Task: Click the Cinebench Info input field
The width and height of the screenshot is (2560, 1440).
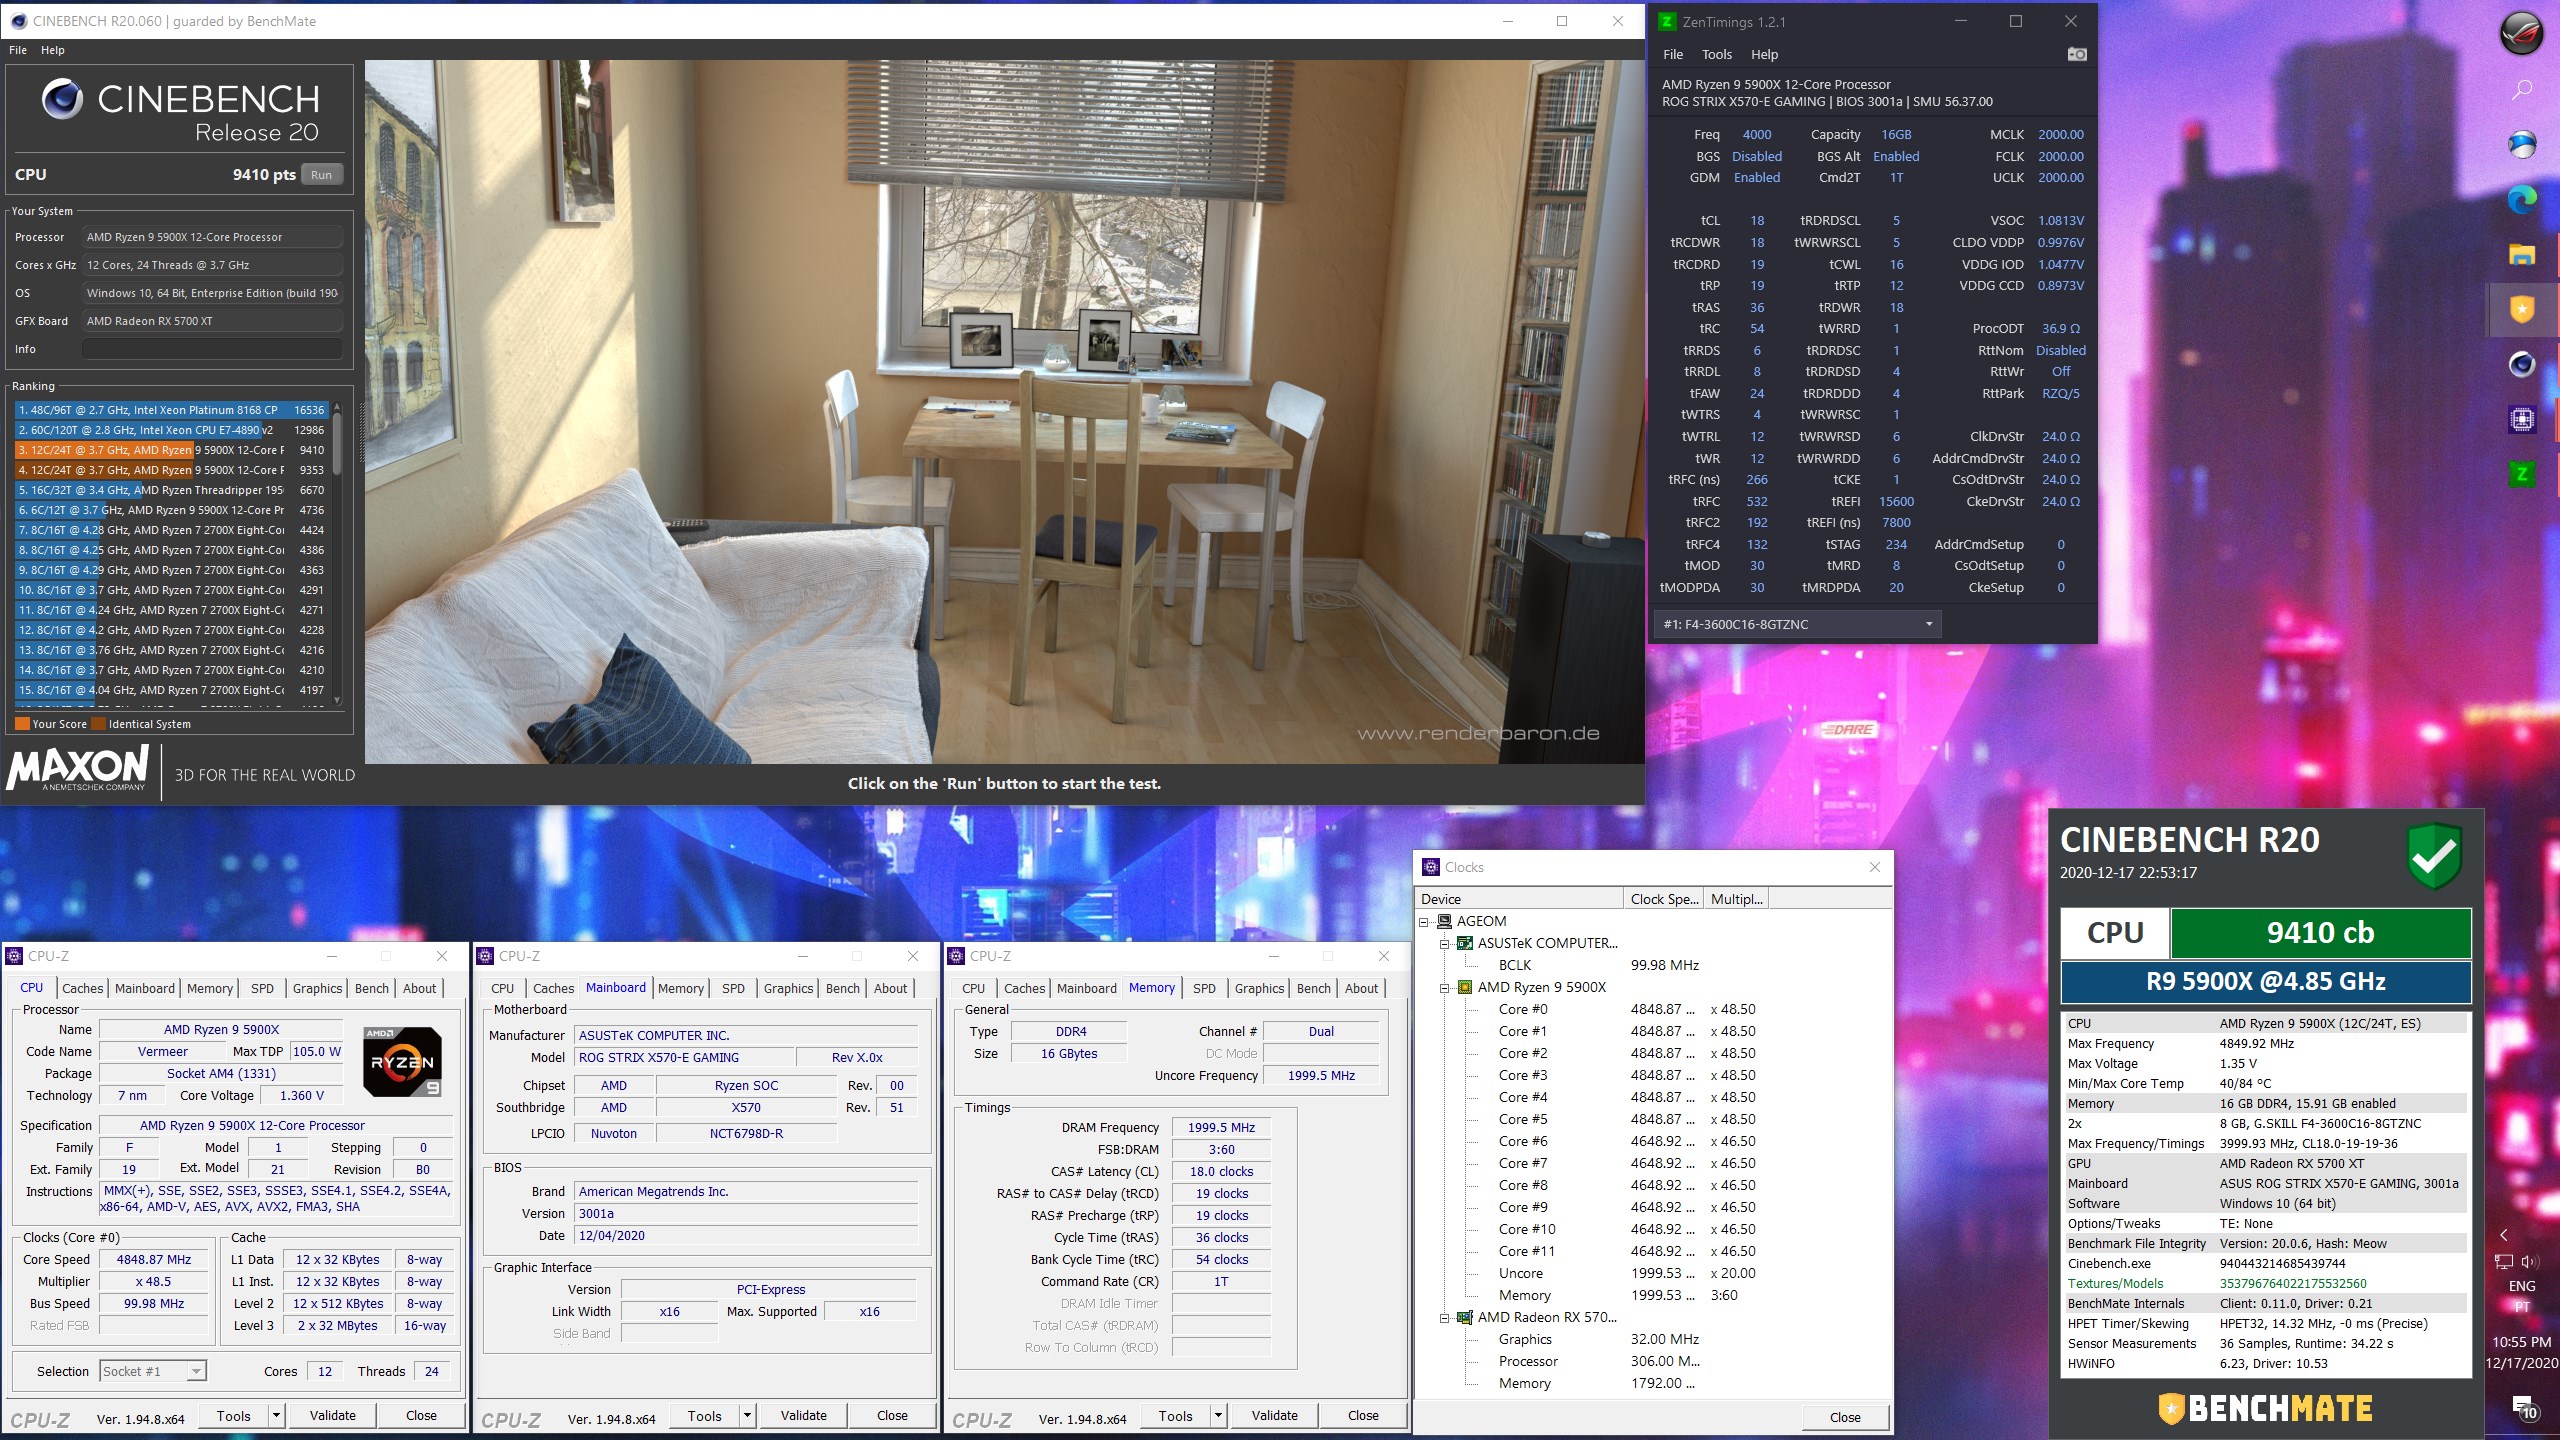Action: [212, 349]
